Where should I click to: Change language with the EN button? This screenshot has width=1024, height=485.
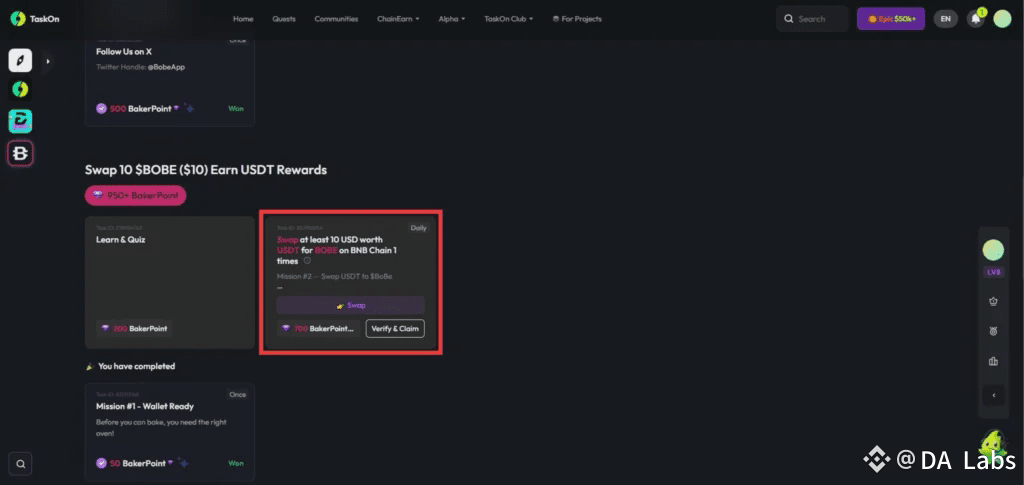(x=946, y=19)
